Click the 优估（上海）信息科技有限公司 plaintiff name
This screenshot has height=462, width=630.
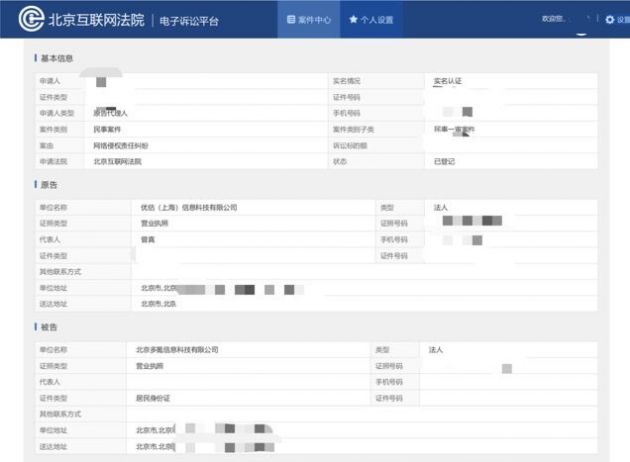188,207
